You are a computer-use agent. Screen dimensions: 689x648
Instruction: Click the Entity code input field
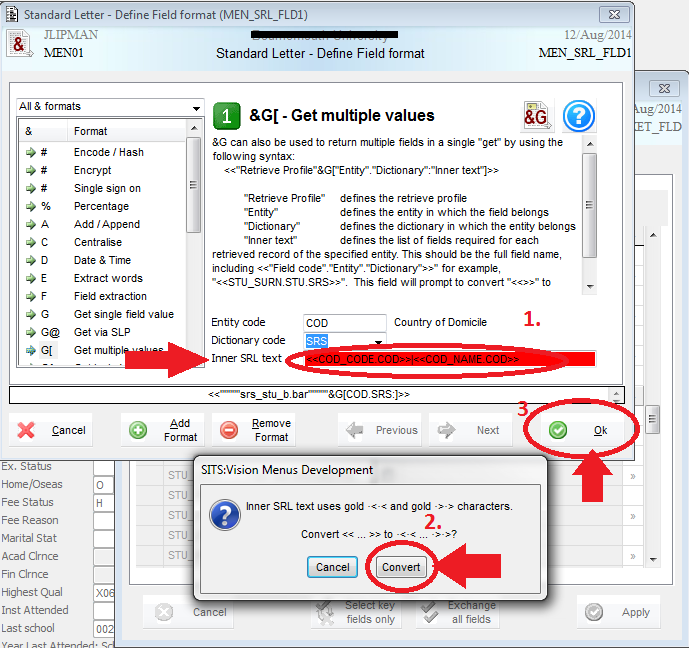(344, 322)
